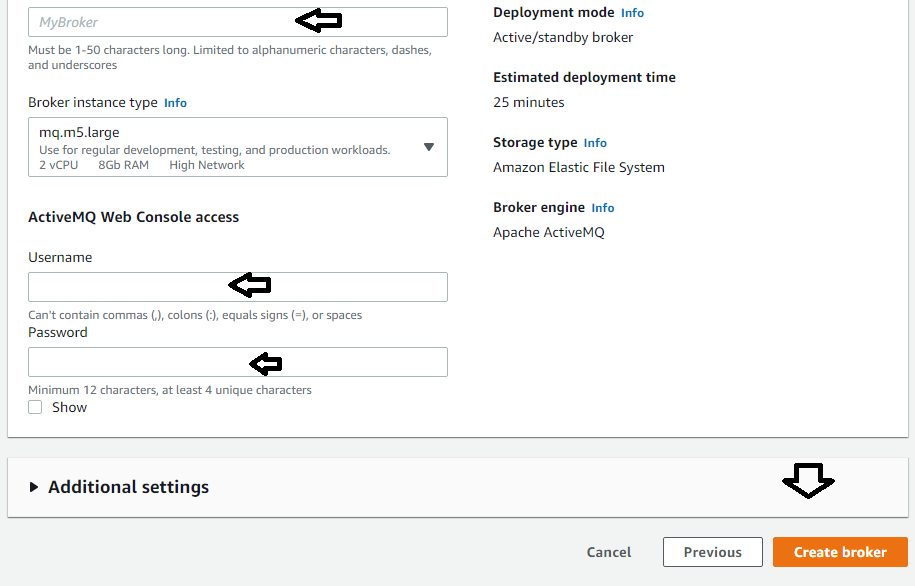This screenshot has height=586, width=915.
Task: Open Deployment mode Info
Action: pyautogui.click(x=632, y=12)
